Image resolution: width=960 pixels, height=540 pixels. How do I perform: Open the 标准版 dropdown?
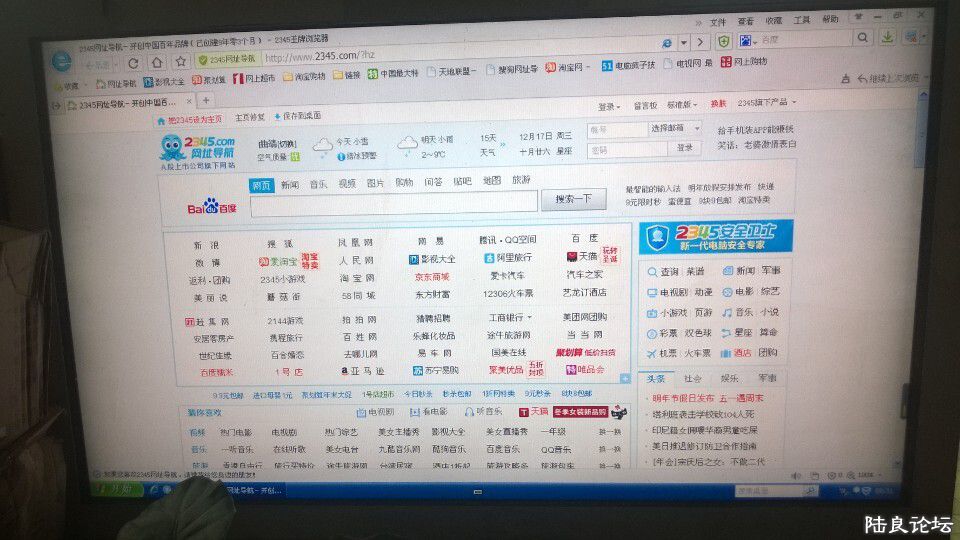pyautogui.click(x=681, y=105)
